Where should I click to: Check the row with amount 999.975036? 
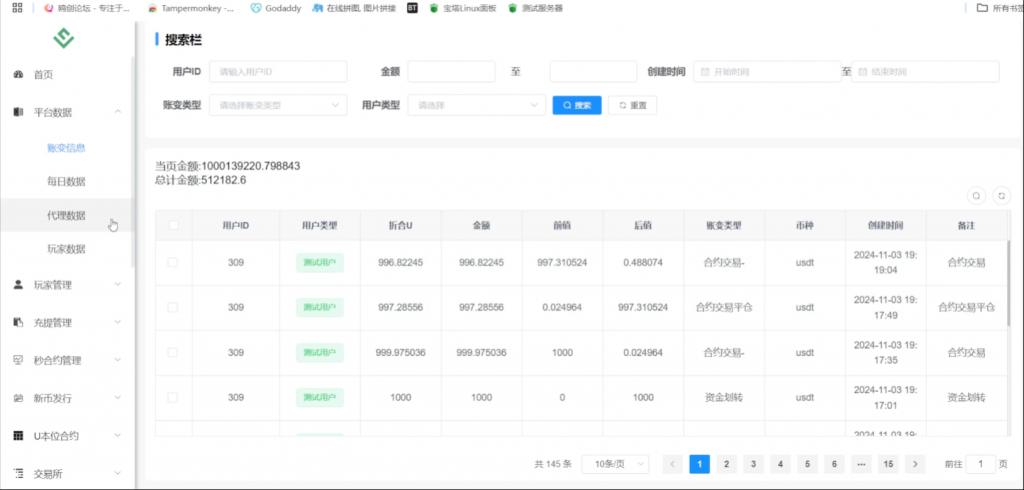[173, 352]
